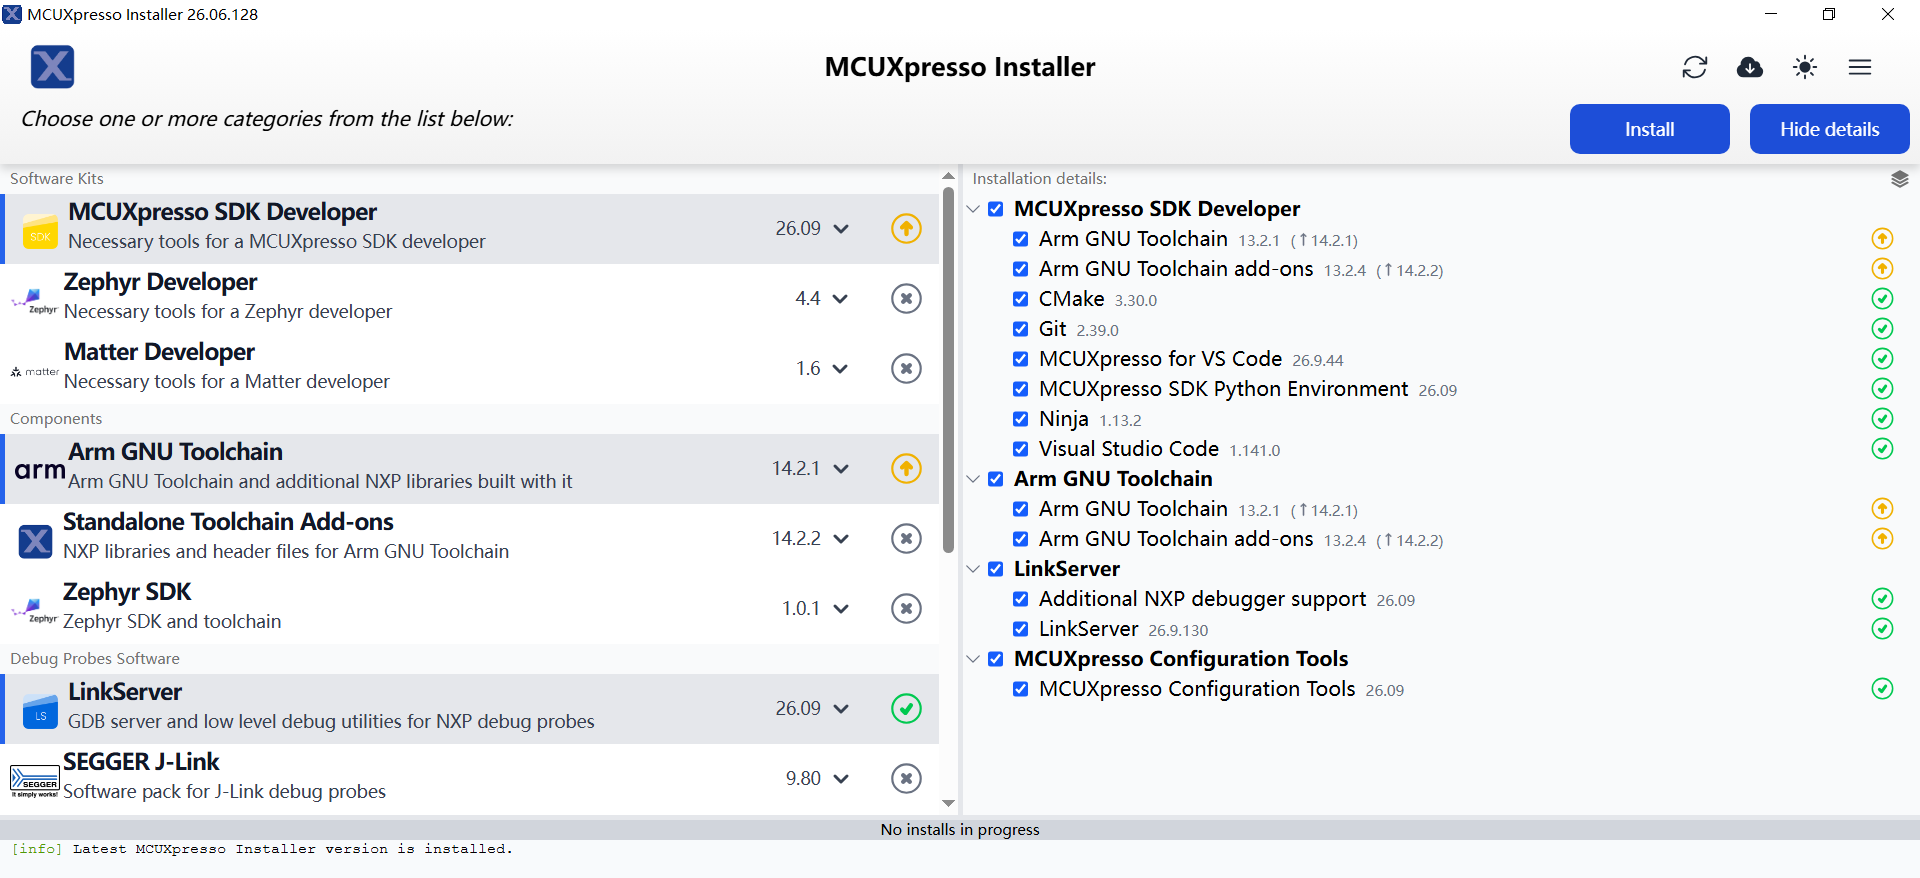Viewport: 1920px width, 878px height.
Task: Toggle the Visual Studio Code checkbox
Action: pyautogui.click(x=1020, y=449)
